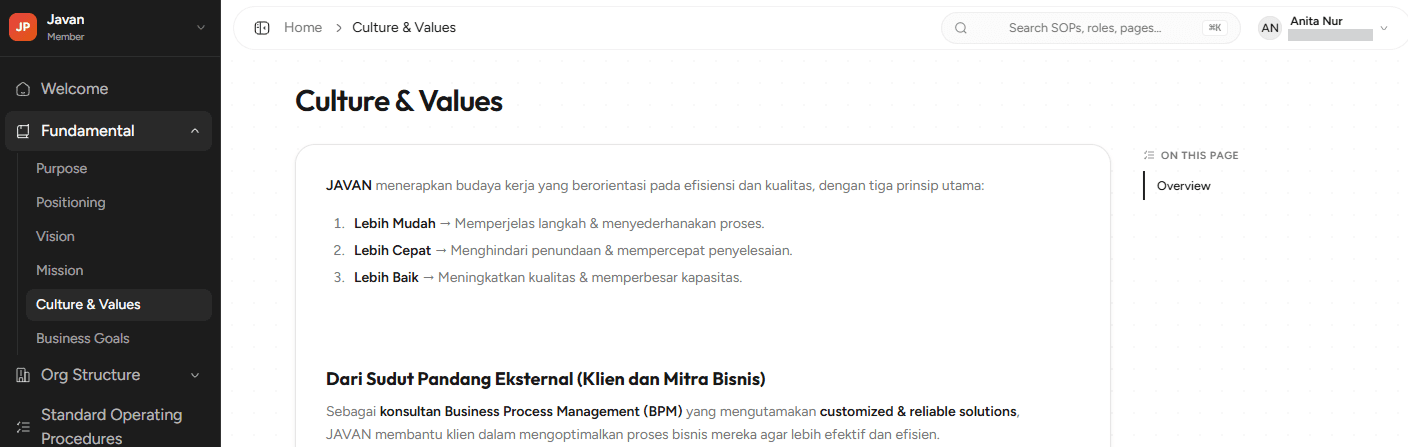Click the JP workspace logo
This screenshot has height=447, width=1408.
[23, 28]
